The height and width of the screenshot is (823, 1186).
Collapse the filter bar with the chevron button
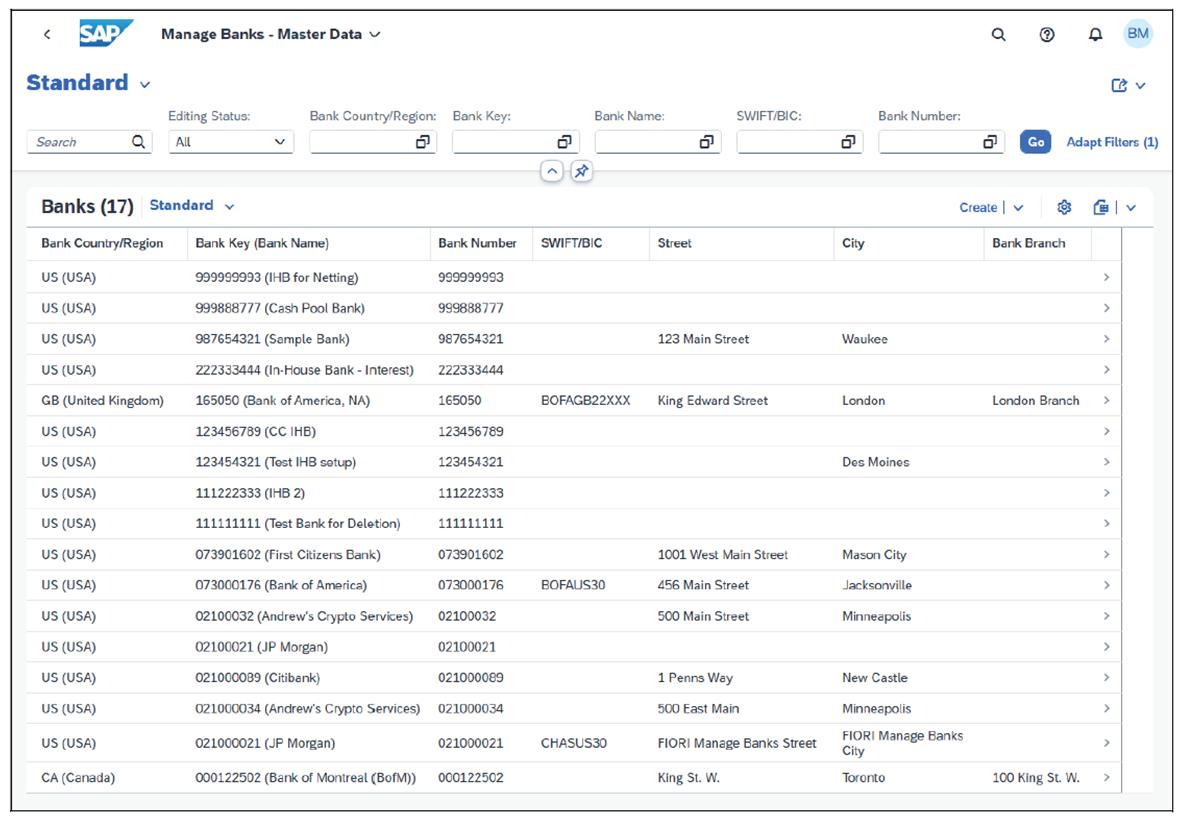point(552,171)
